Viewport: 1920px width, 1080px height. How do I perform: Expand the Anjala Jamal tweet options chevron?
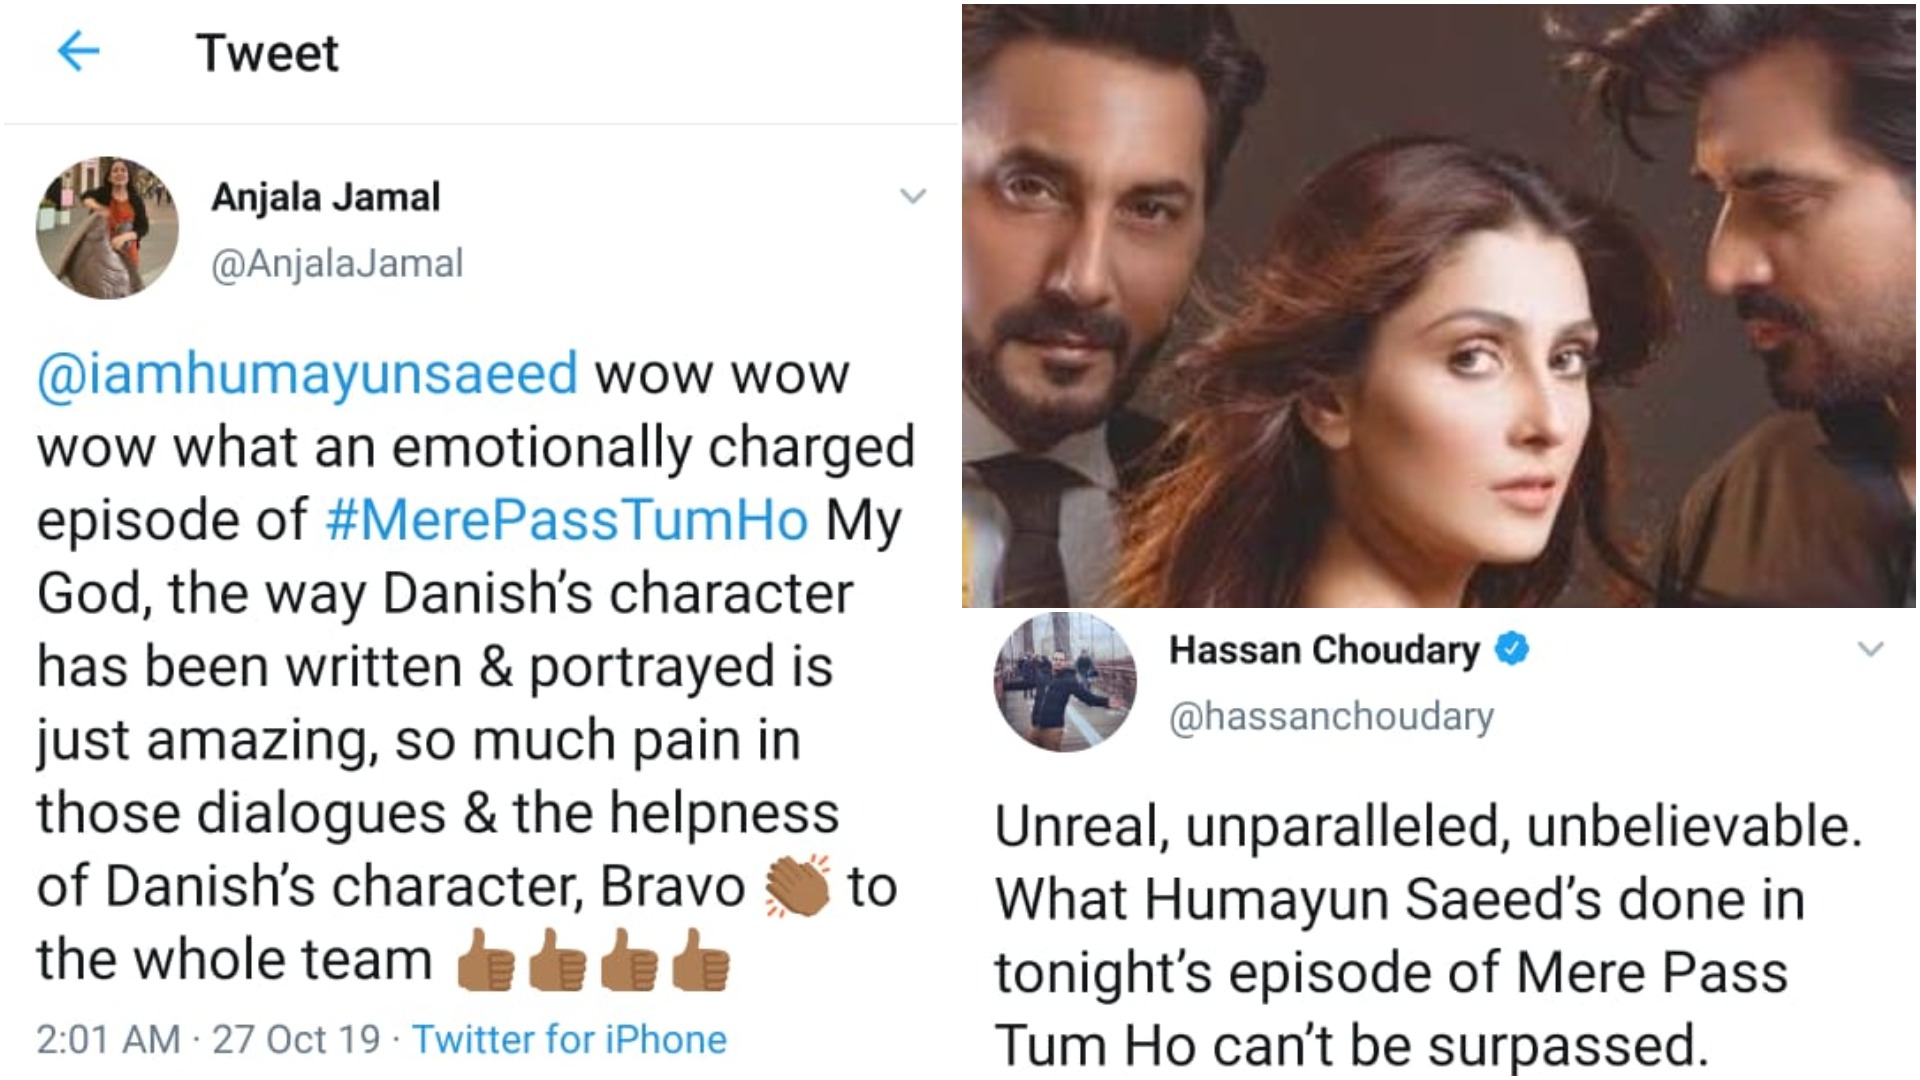coord(913,196)
